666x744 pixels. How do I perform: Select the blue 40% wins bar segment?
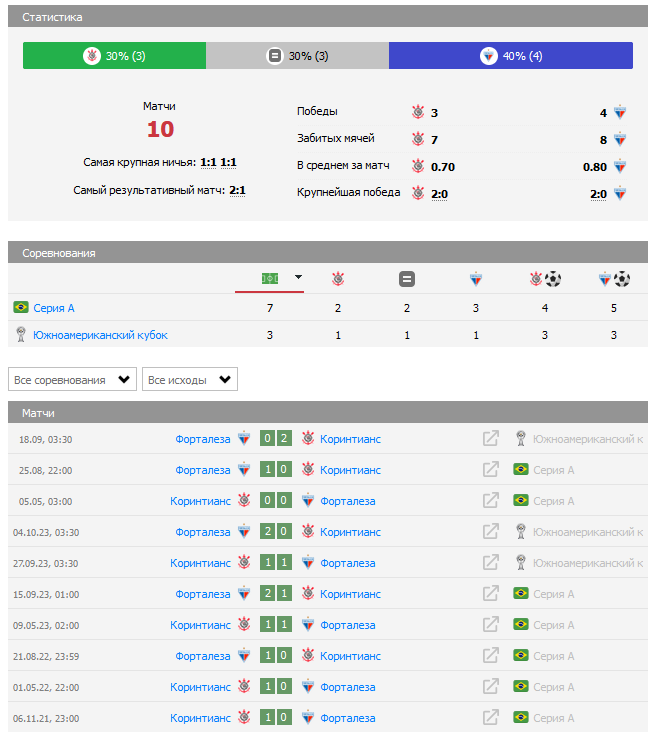coord(510,56)
